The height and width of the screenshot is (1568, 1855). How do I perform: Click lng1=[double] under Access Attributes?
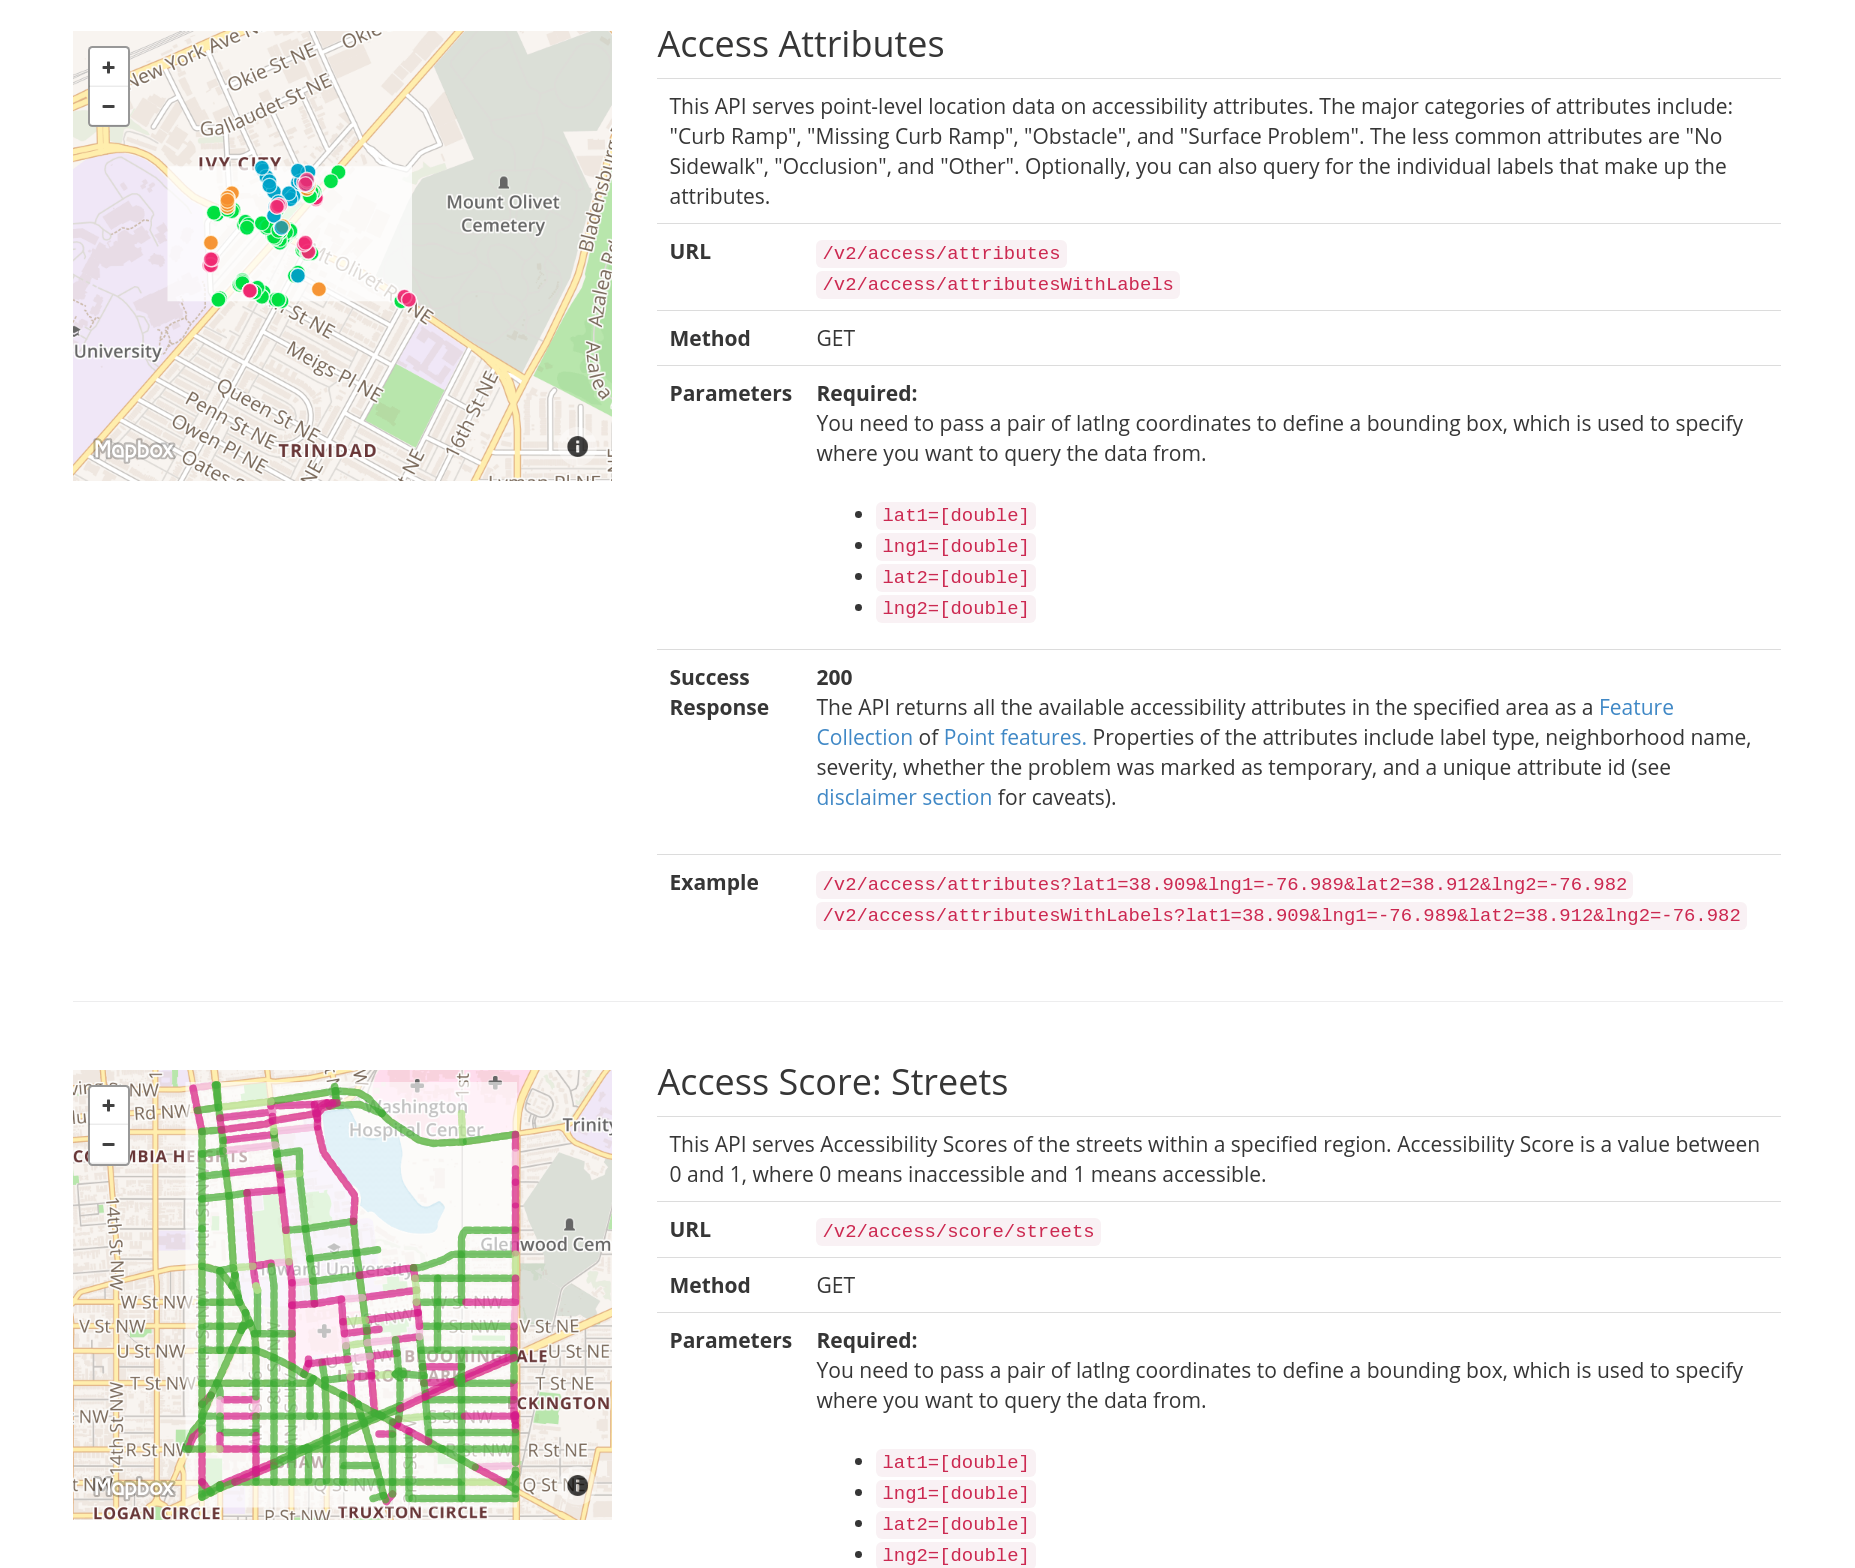pos(955,547)
